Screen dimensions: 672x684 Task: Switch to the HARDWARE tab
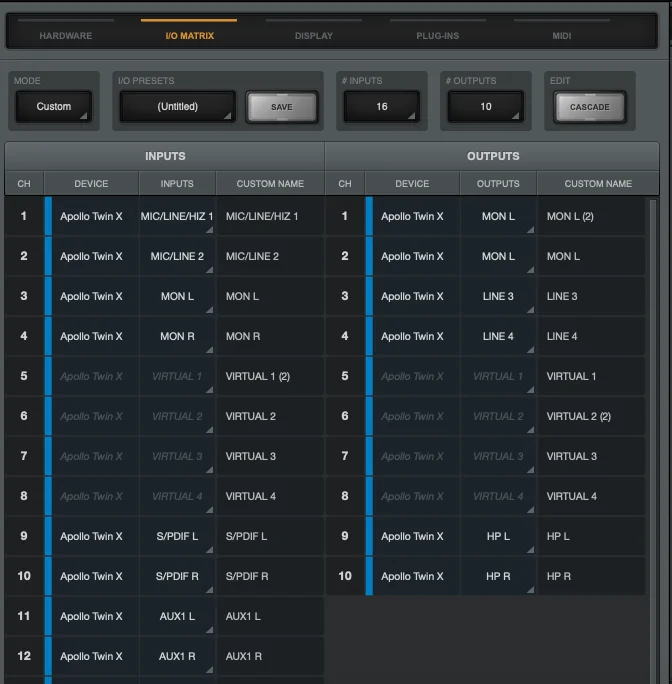pyautogui.click(x=65, y=35)
